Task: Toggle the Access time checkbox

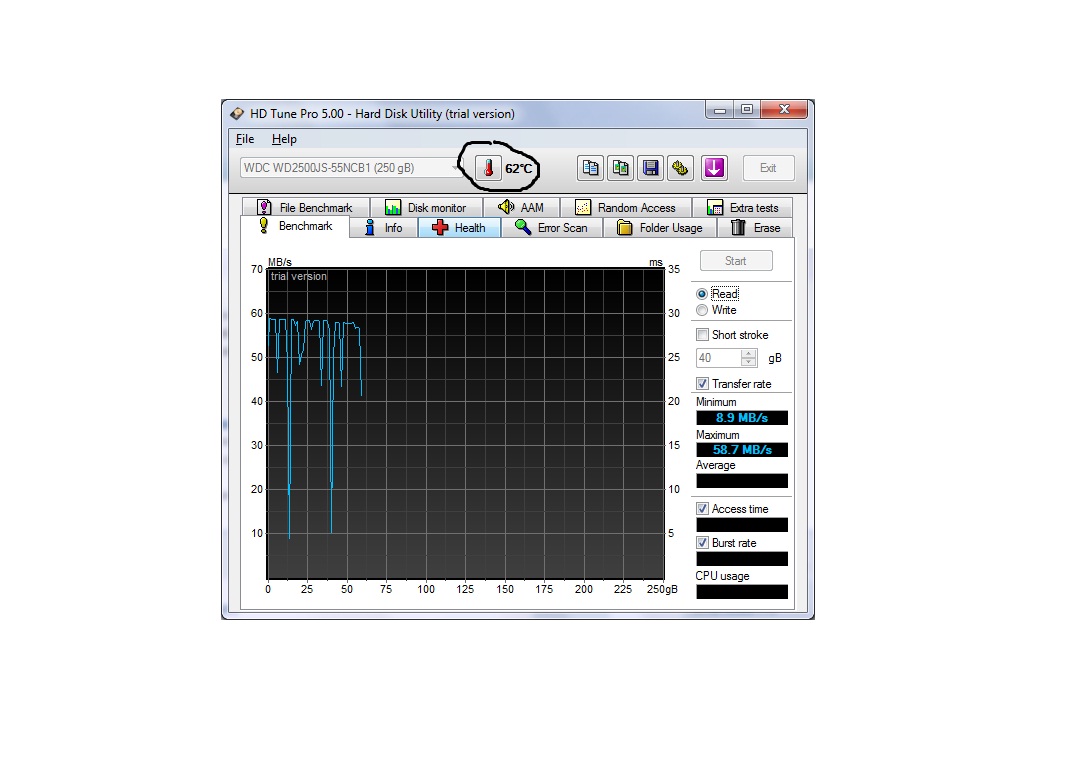Action: tap(702, 509)
